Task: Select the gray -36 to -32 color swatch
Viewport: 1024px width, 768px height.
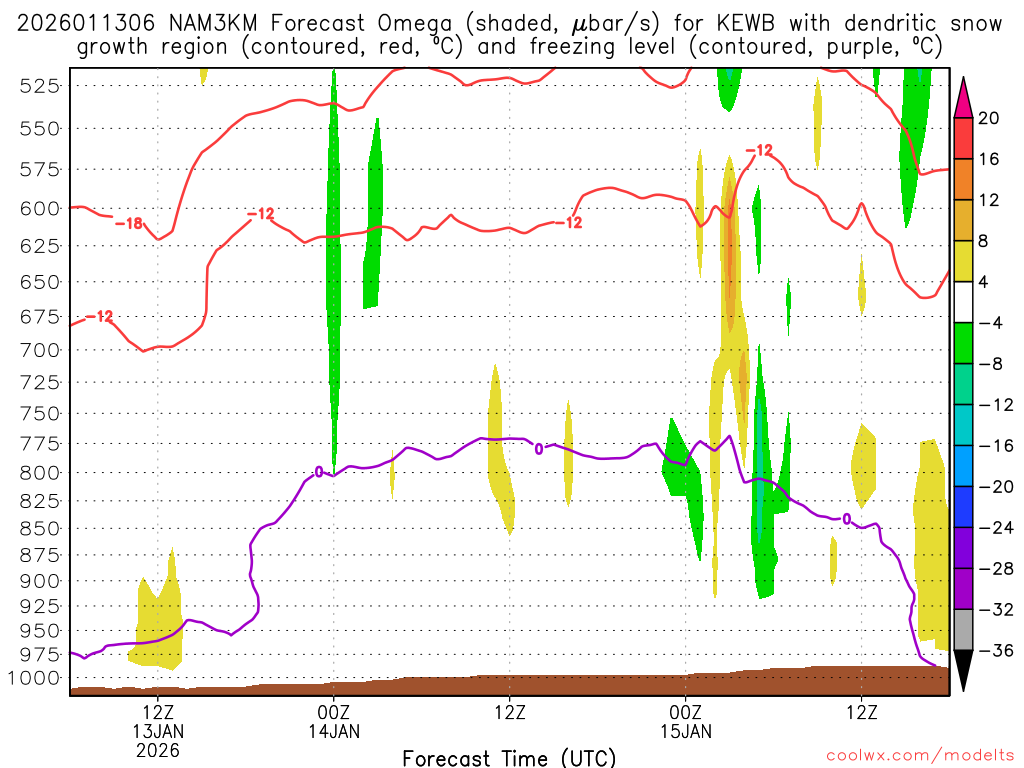Action: 963,630
